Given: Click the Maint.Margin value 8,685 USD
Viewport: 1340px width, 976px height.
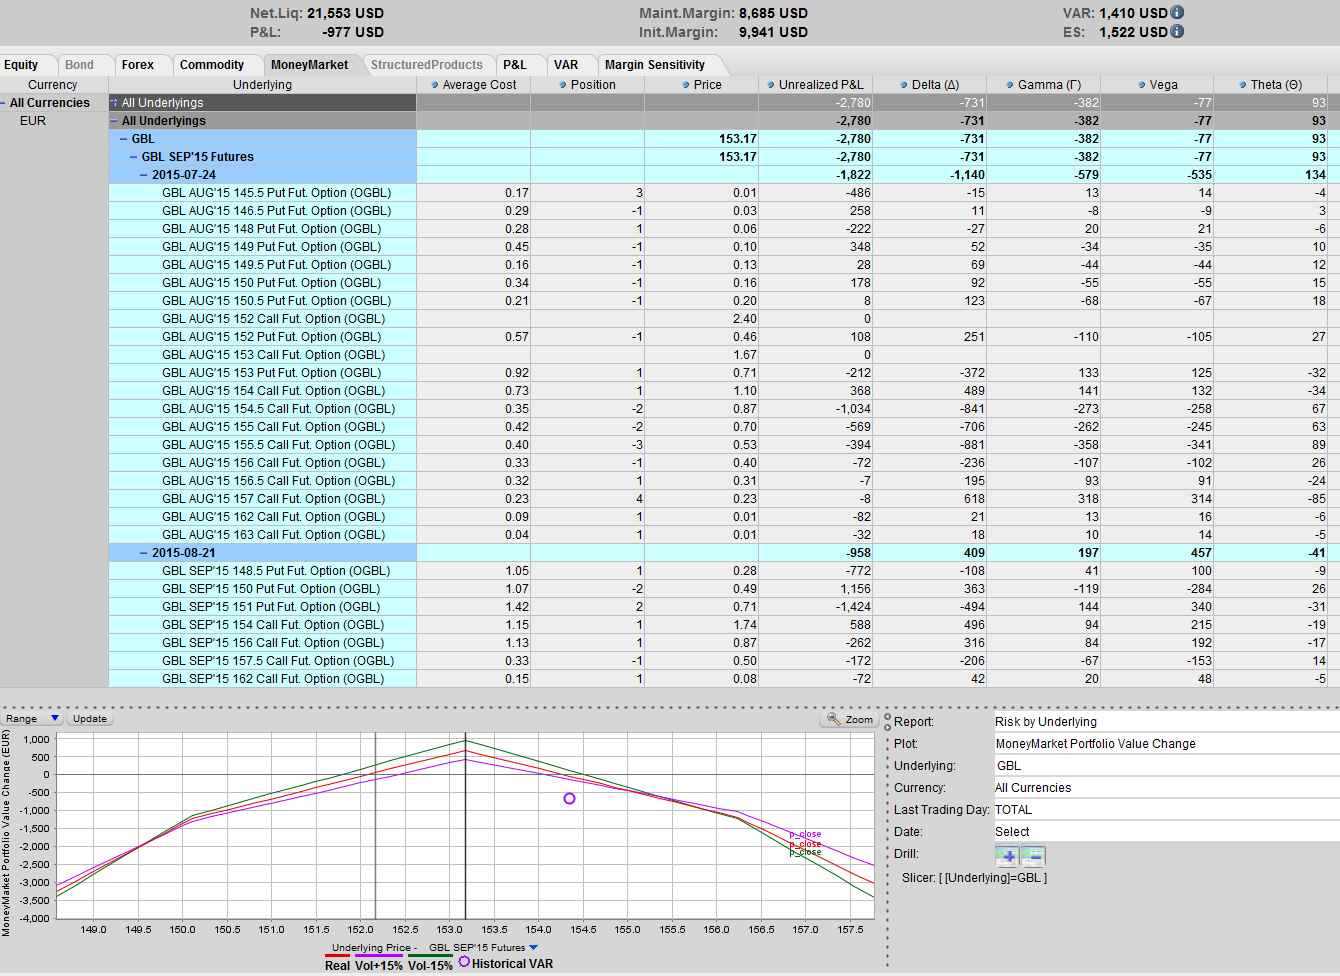Looking at the screenshot, I should pyautogui.click(x=773, y=13).
